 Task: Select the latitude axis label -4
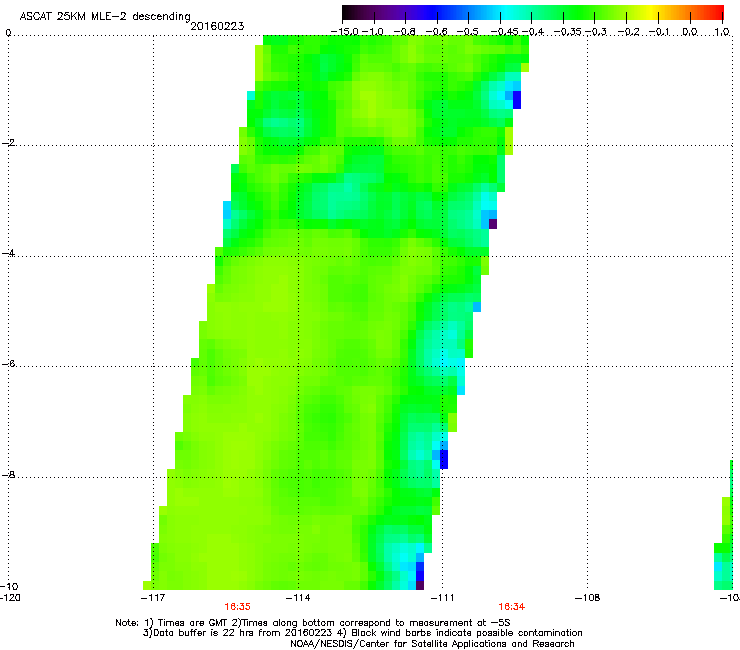8,253
